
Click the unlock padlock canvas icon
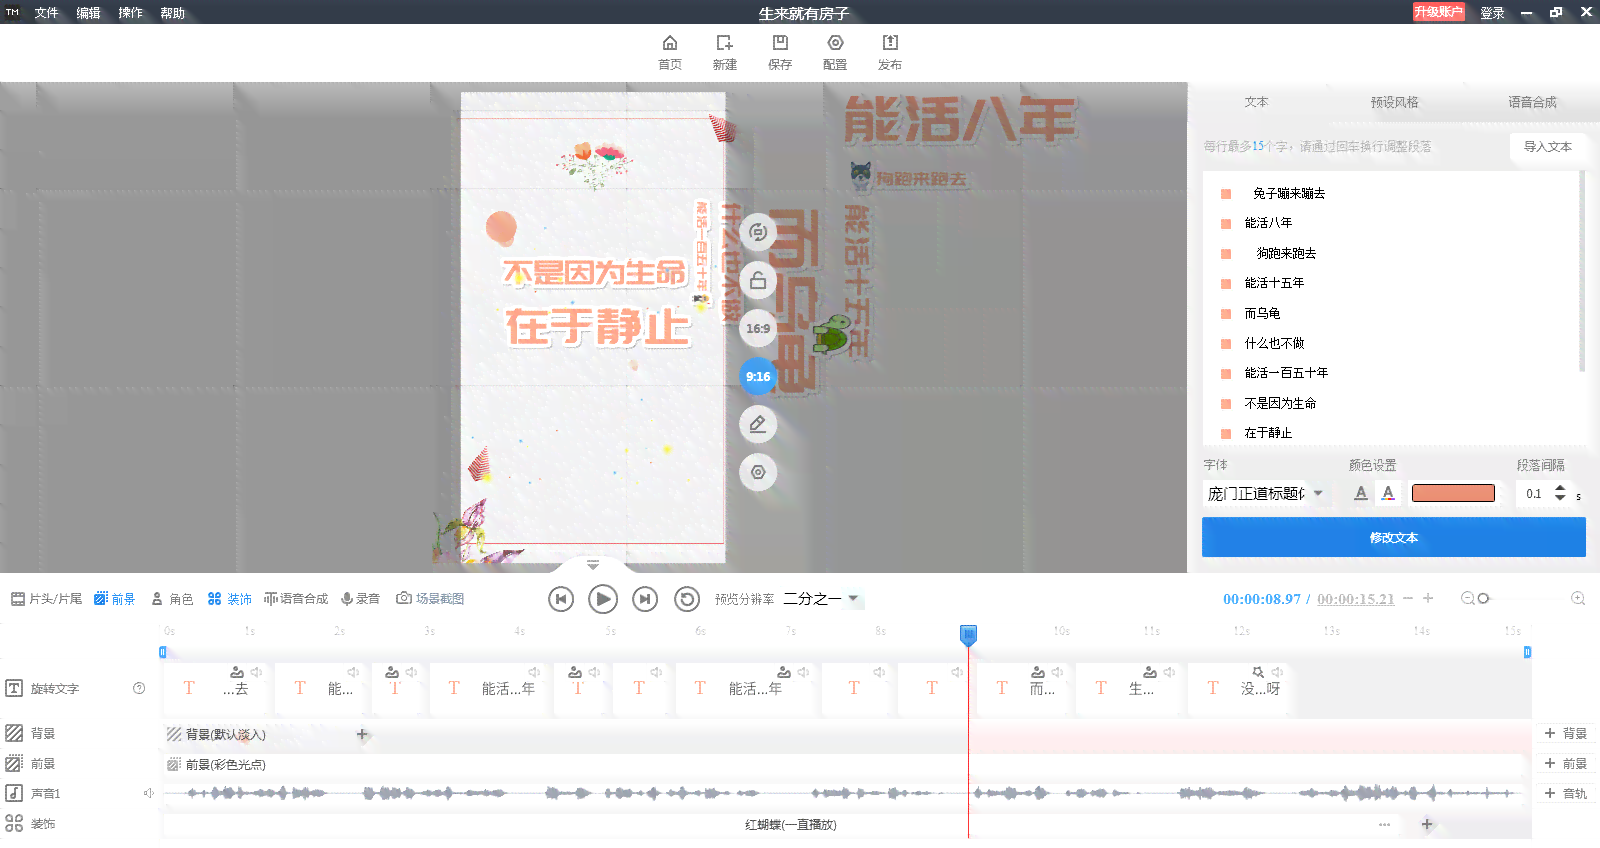pos(758,280)
